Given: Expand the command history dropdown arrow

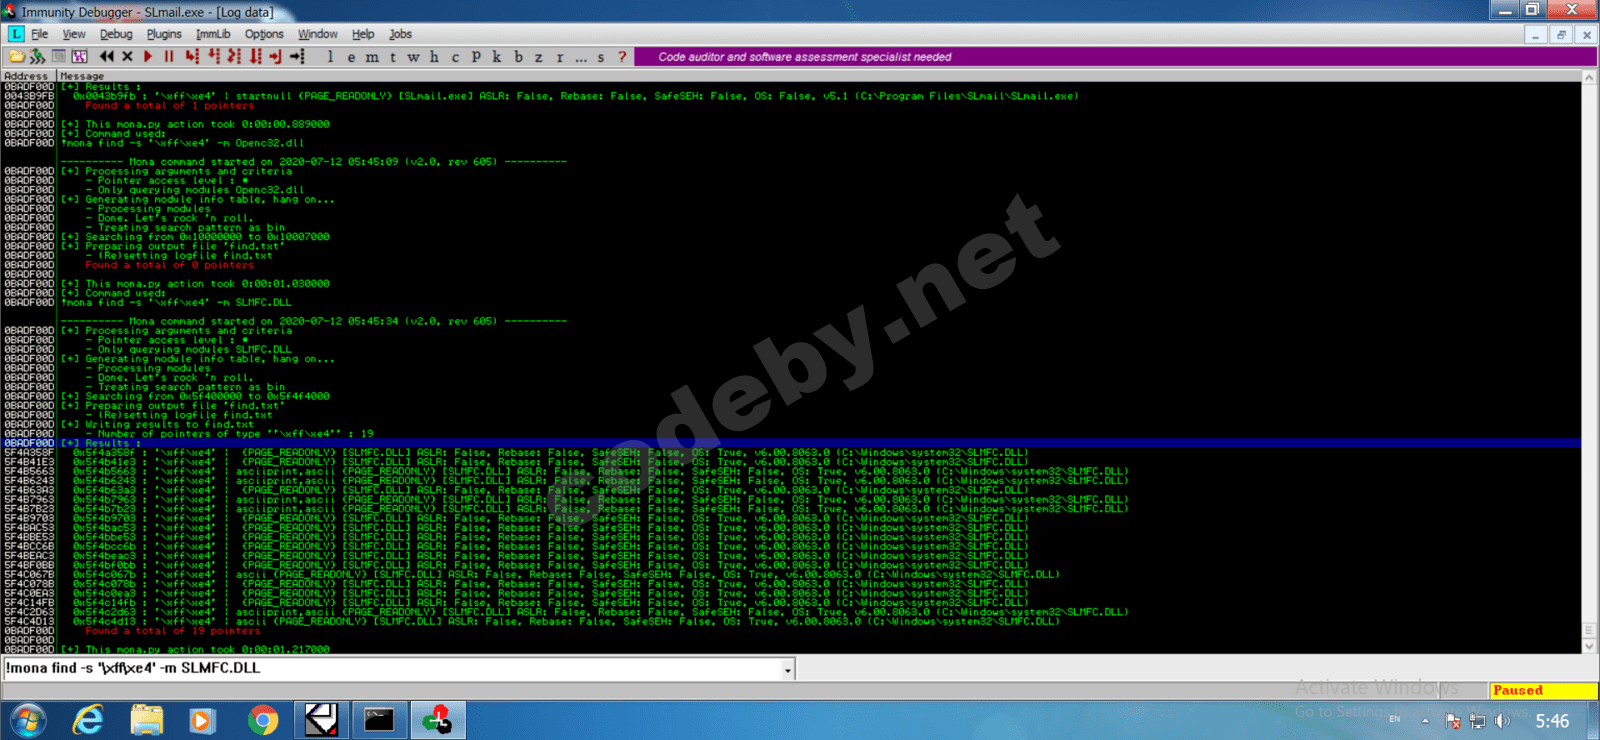Looking at the screenshot, I should tap(788, 670).
